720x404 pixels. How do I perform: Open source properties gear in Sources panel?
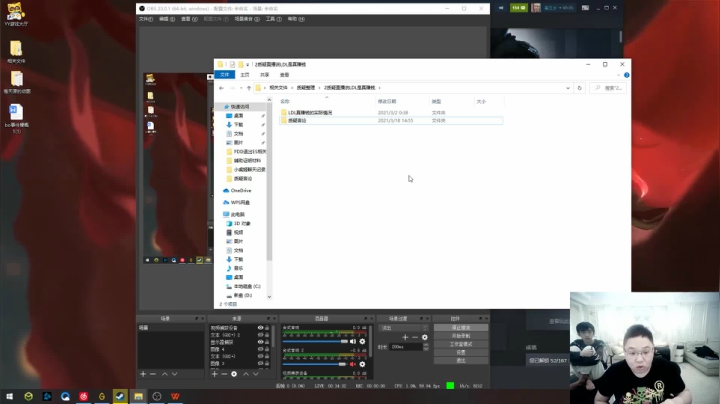pos(234,374)
